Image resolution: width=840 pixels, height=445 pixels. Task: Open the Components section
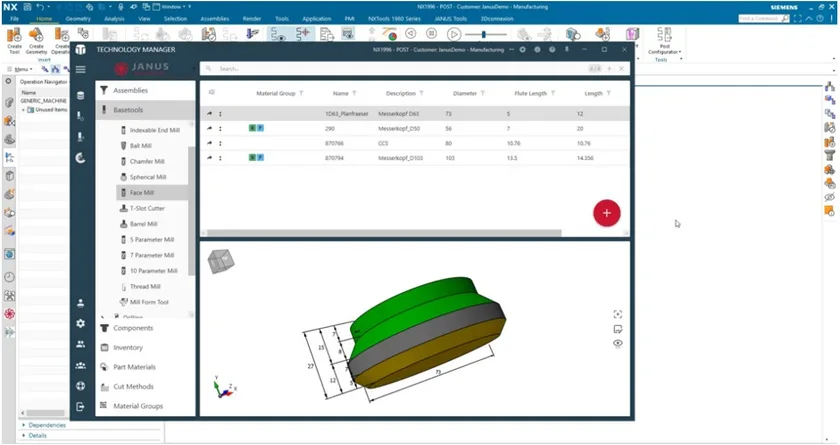click(145, 328)
